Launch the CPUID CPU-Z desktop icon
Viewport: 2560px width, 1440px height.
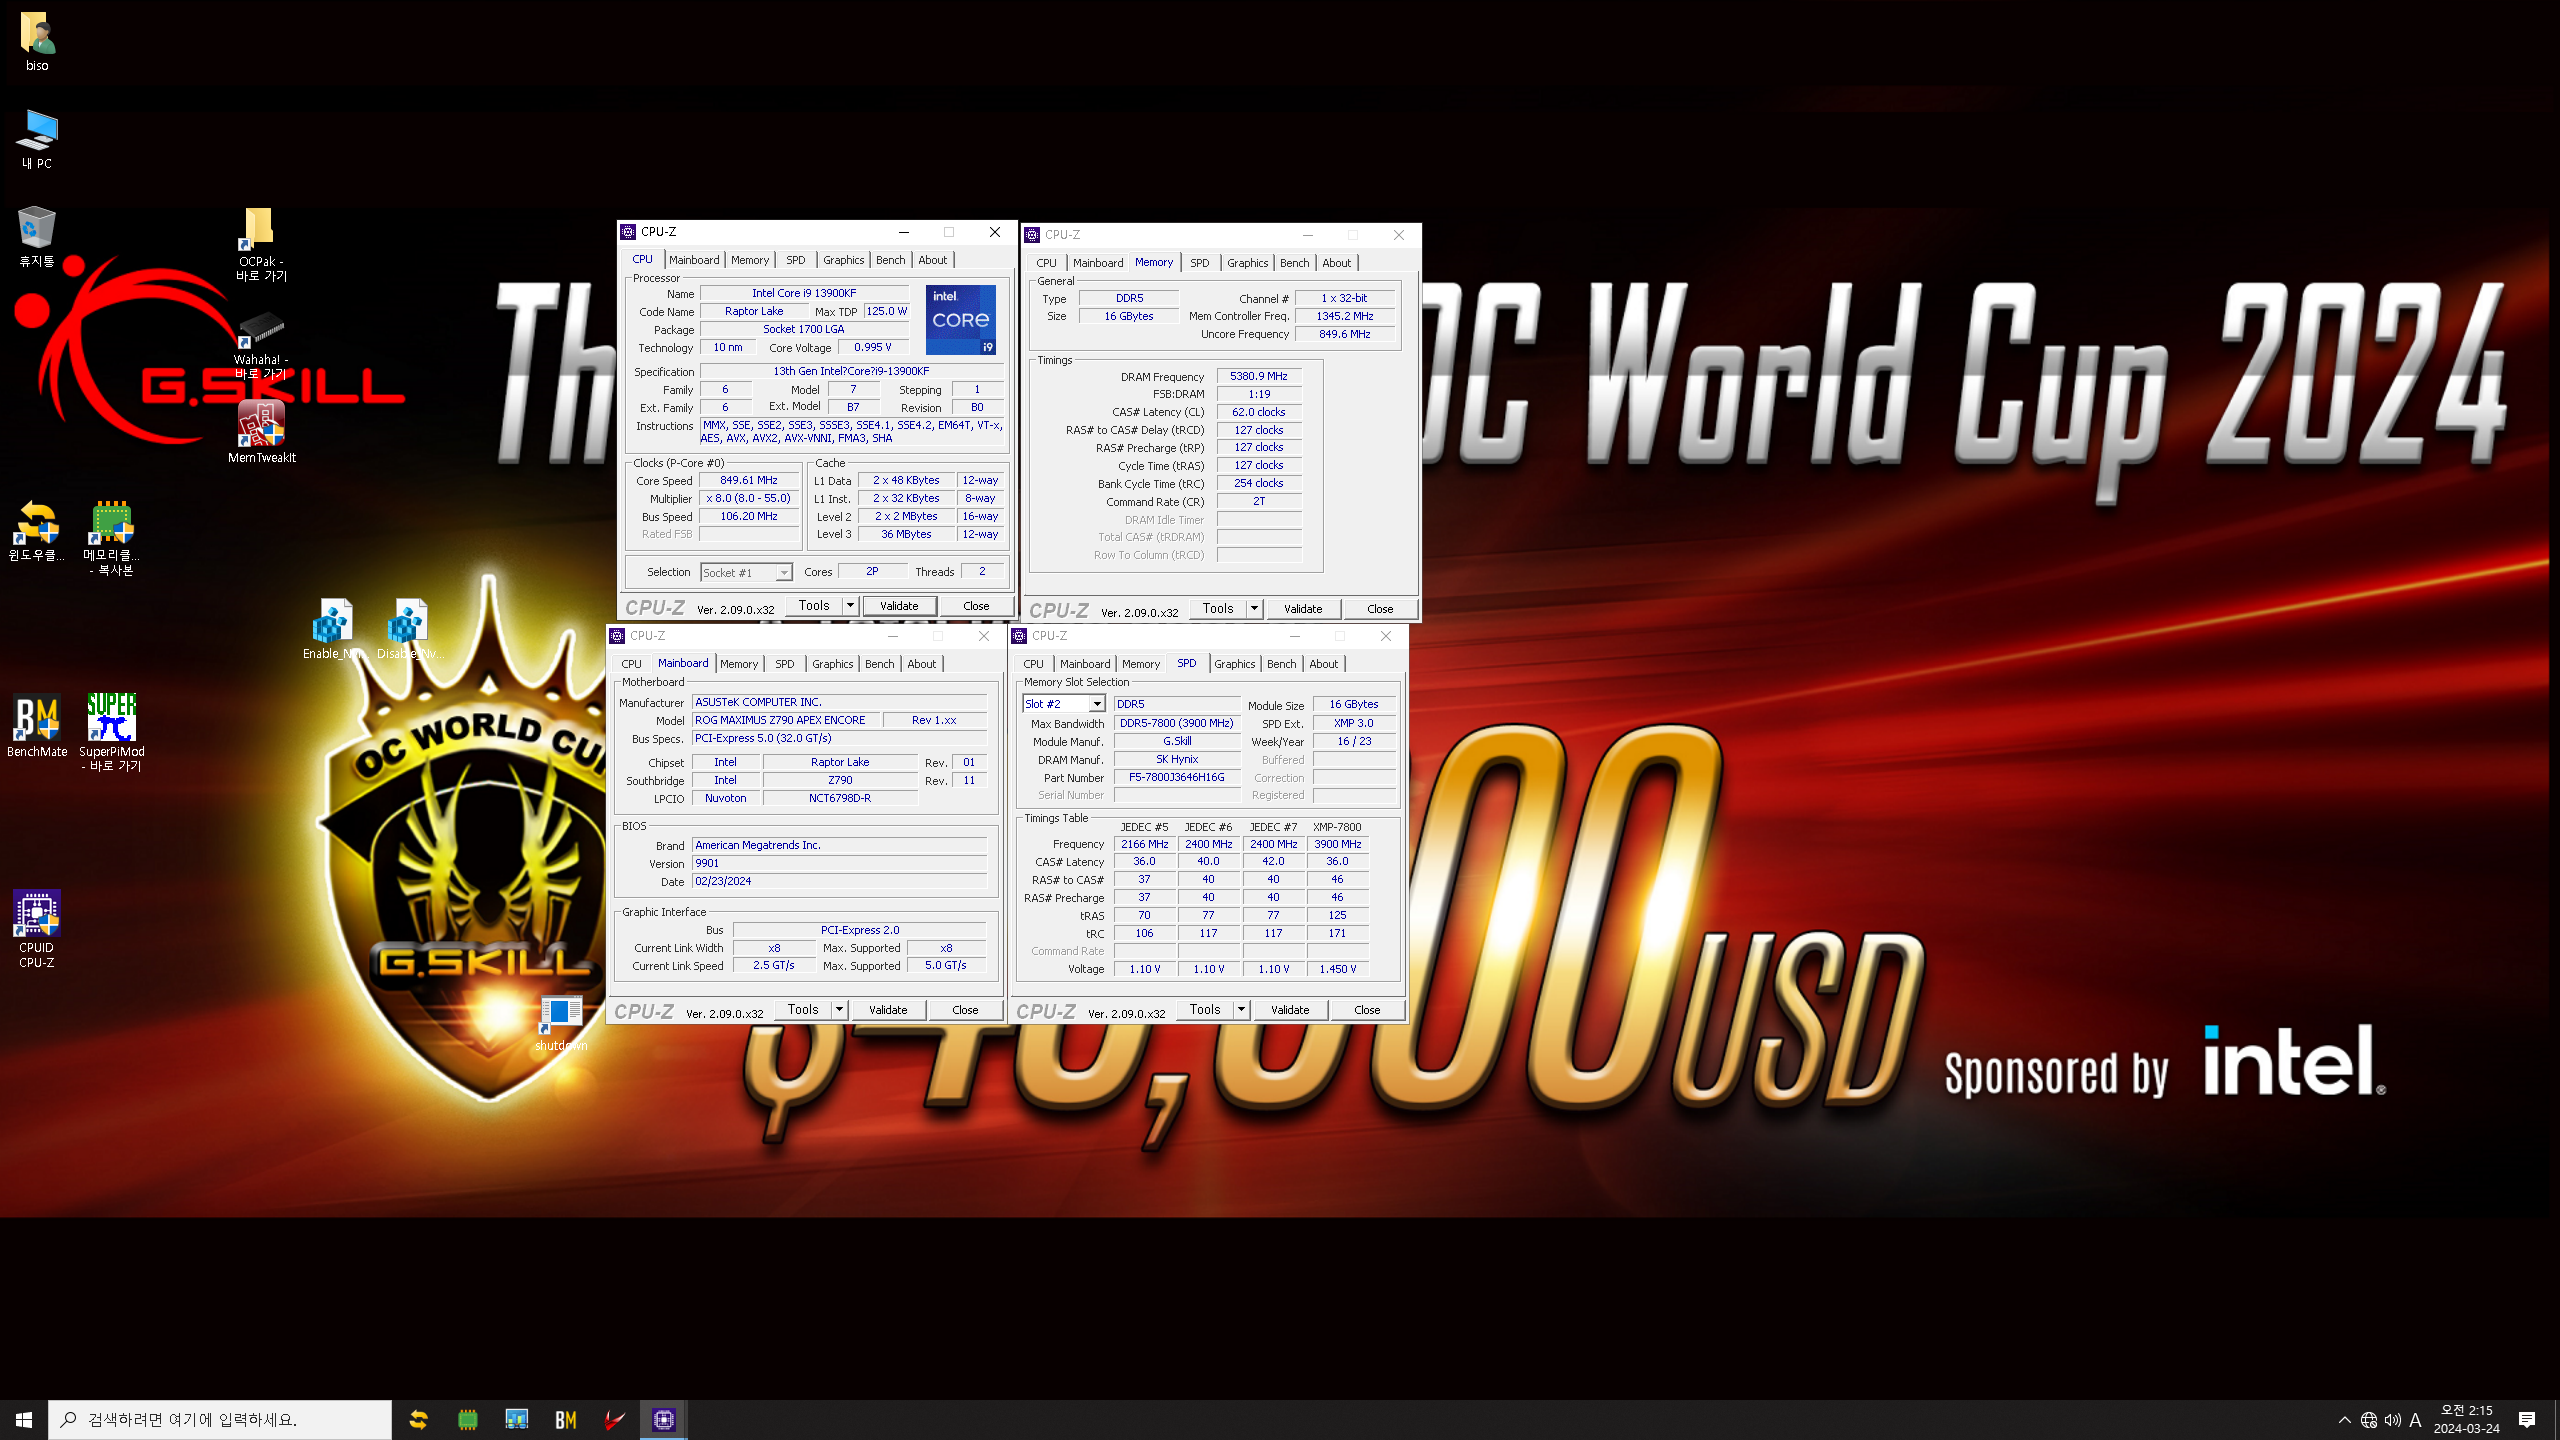(37, 928)
